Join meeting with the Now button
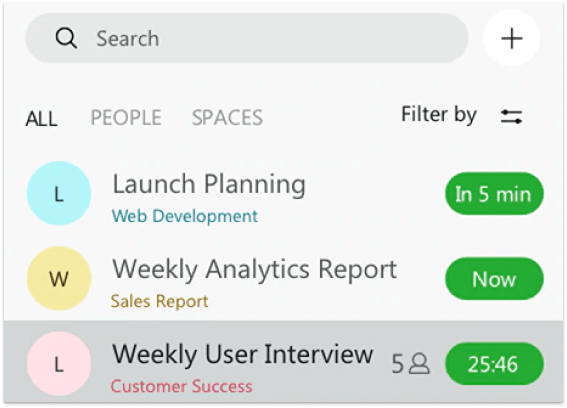This screenshot has height=408, width=567. [494, 279]
